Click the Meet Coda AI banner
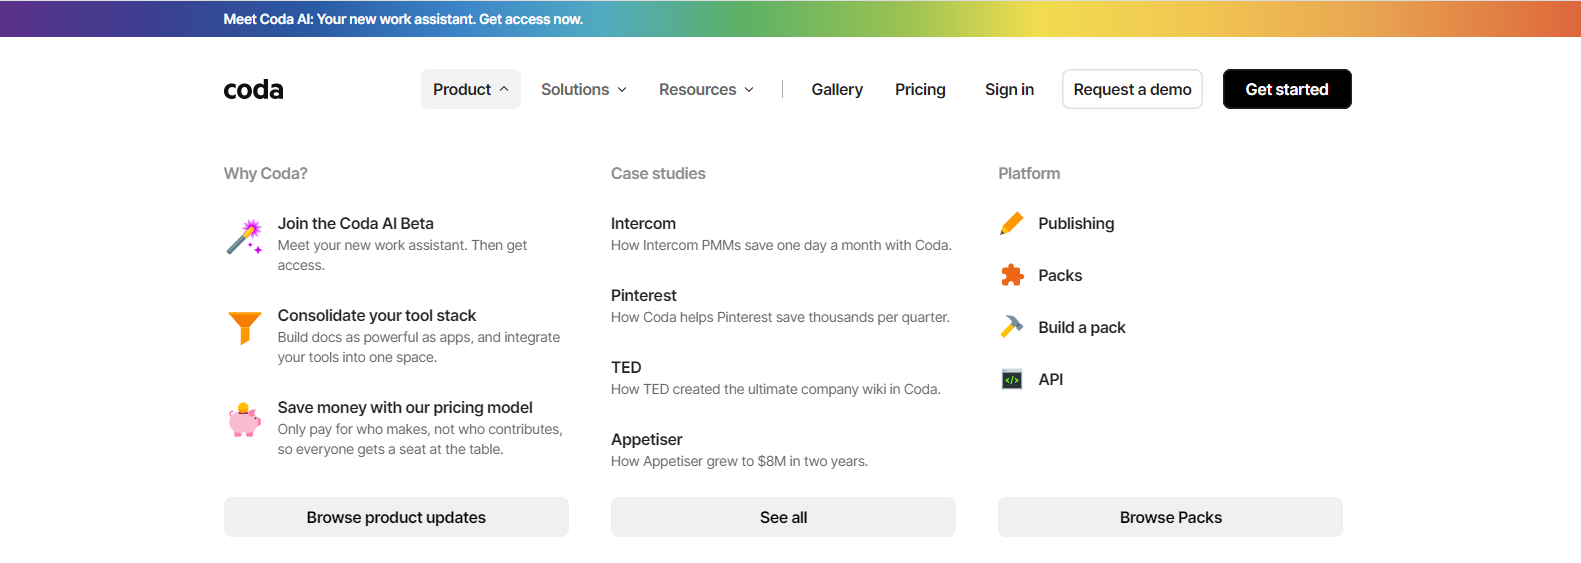Image resolution: width=1581 pixels, height=563 pixels. [x=403, y=19]
